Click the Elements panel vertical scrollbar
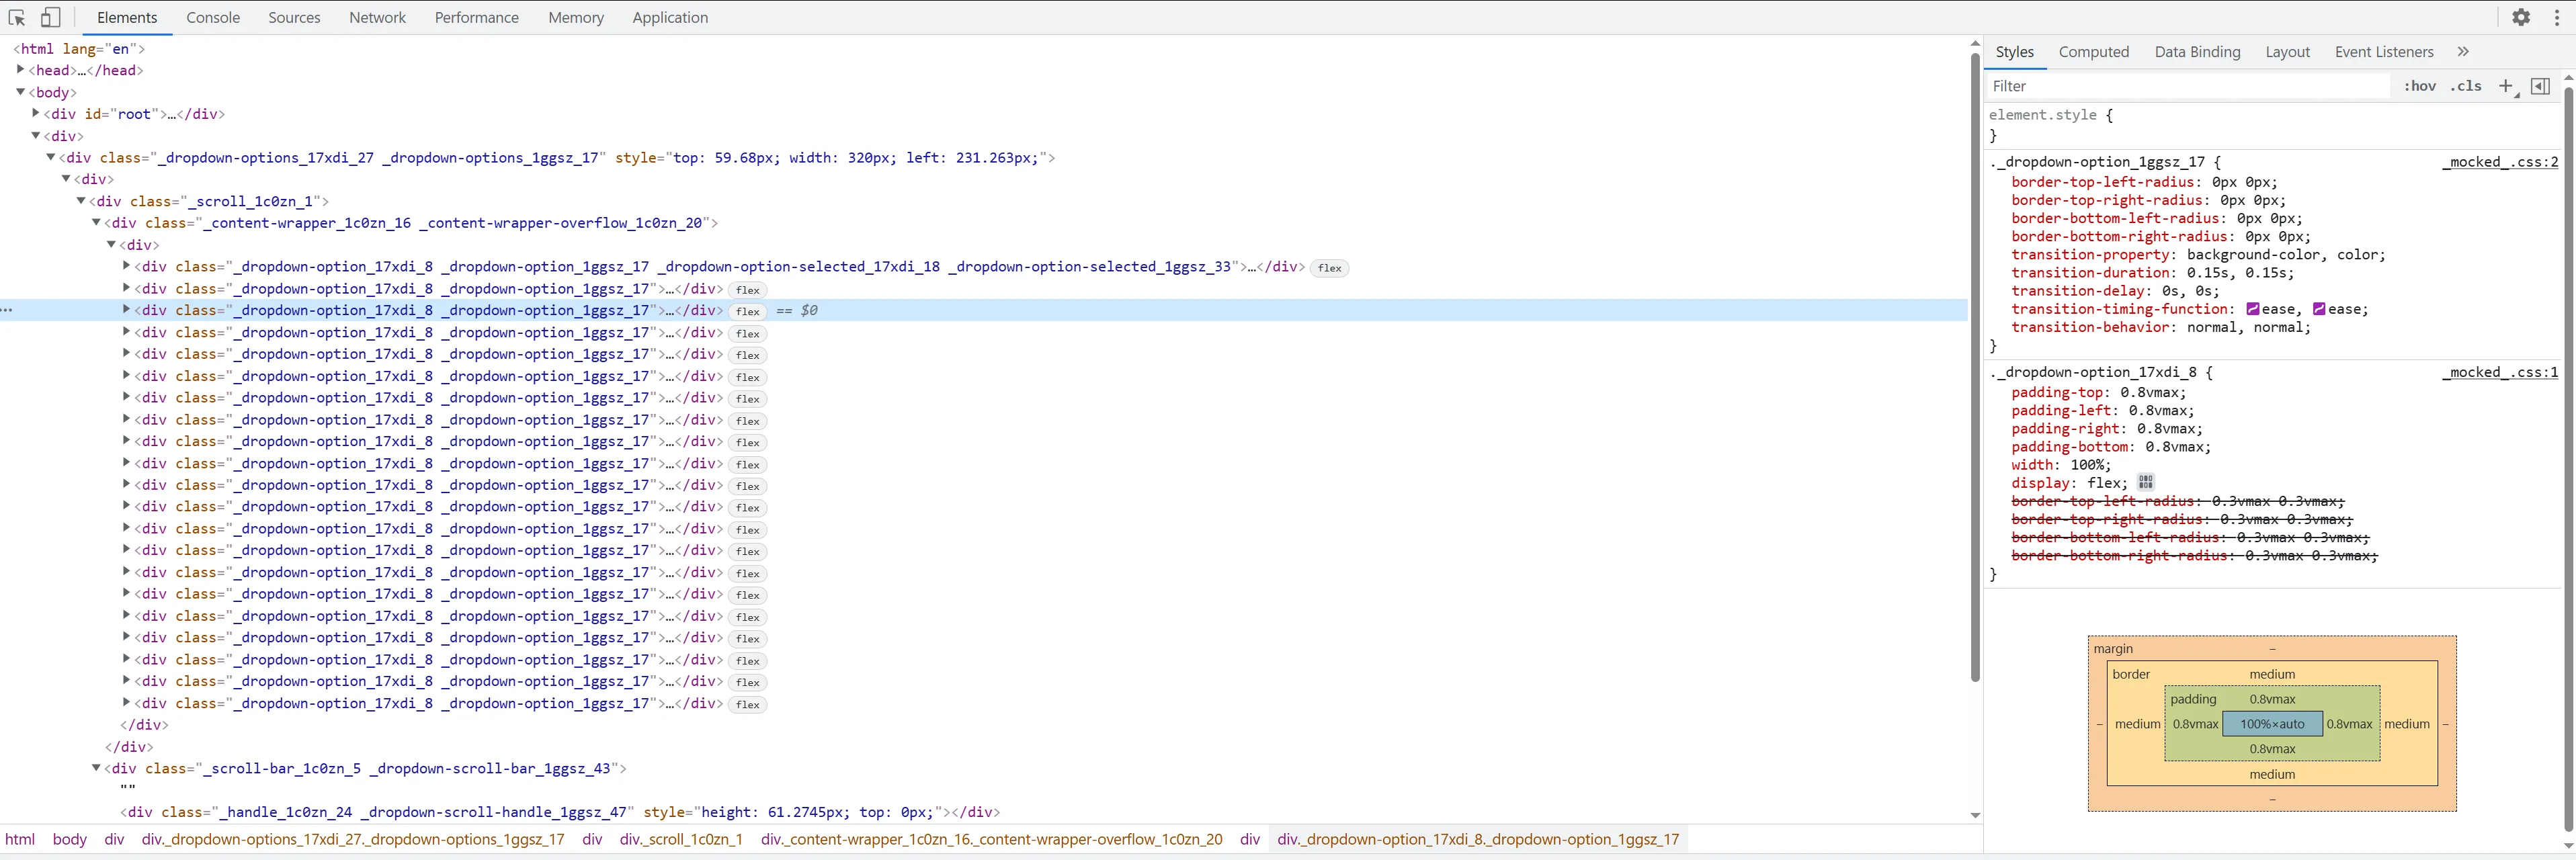 point(1975,367)
